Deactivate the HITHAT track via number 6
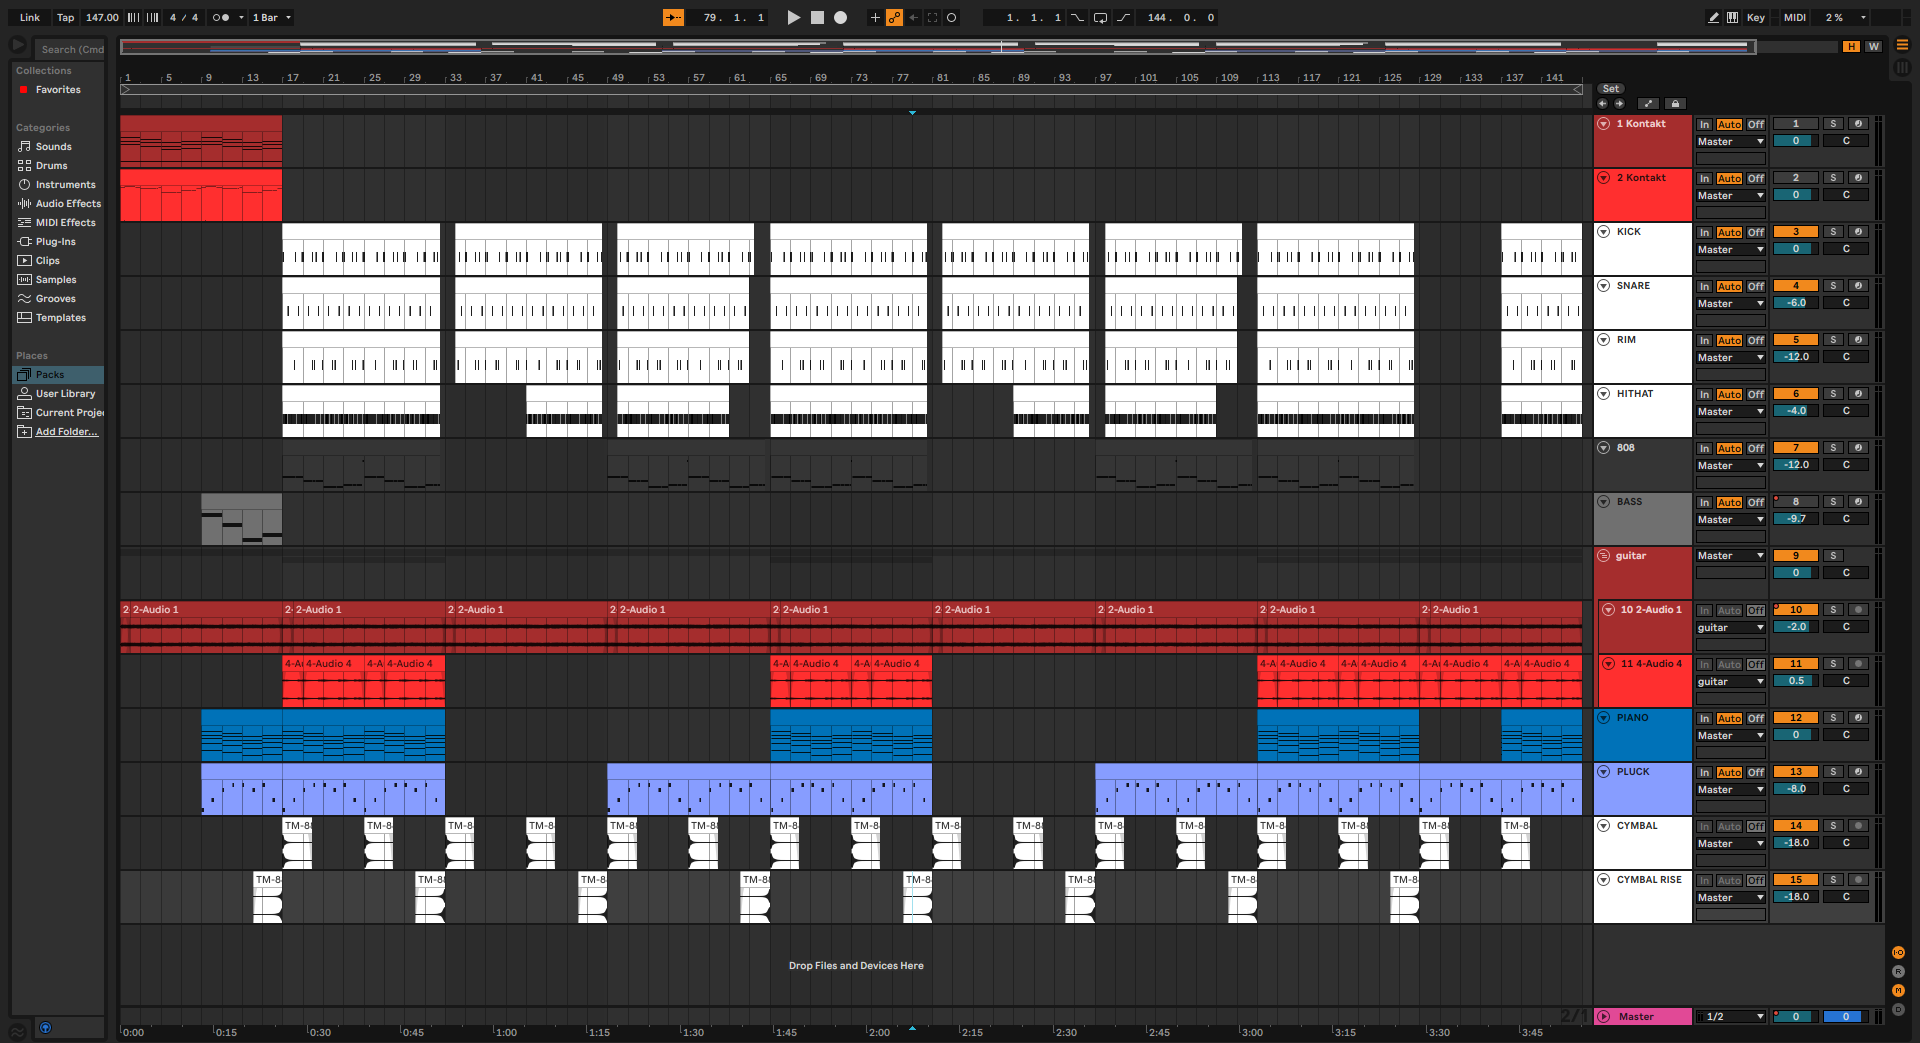Image resolution: width=1920 pixels, height=1043 pixels. [1795, 393]
